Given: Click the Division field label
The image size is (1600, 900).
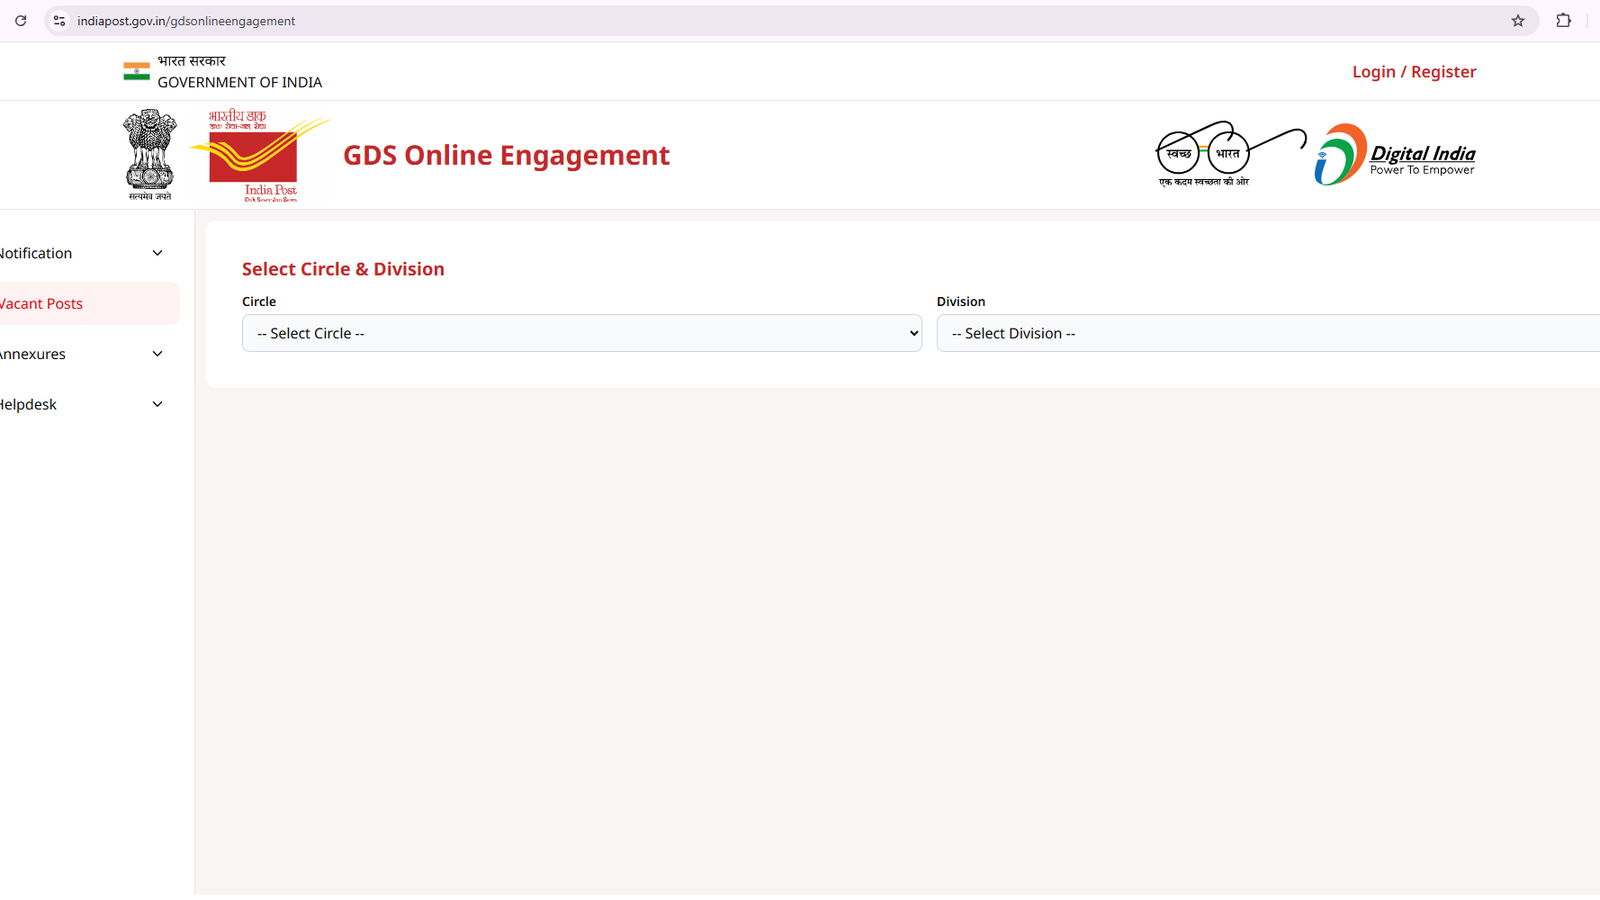Looking at the screenshot, I should (961, 301).
